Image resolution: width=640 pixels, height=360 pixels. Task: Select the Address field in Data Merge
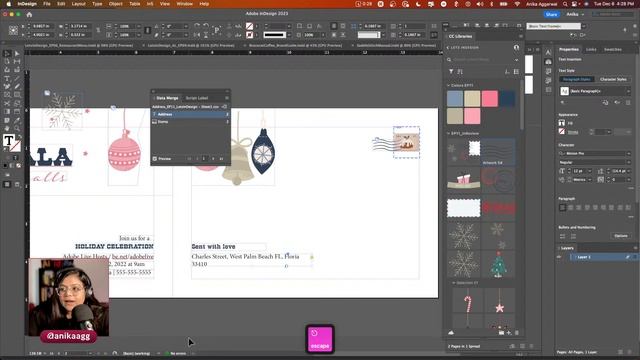tap(190, 114)
